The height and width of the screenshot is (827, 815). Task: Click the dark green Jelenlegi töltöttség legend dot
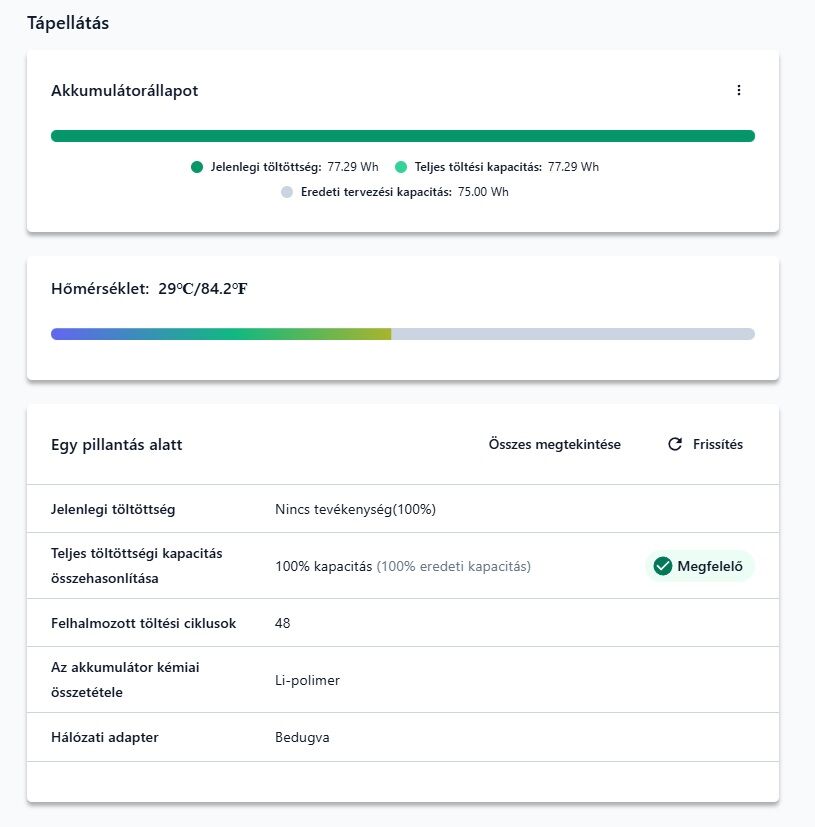[197, 167]
